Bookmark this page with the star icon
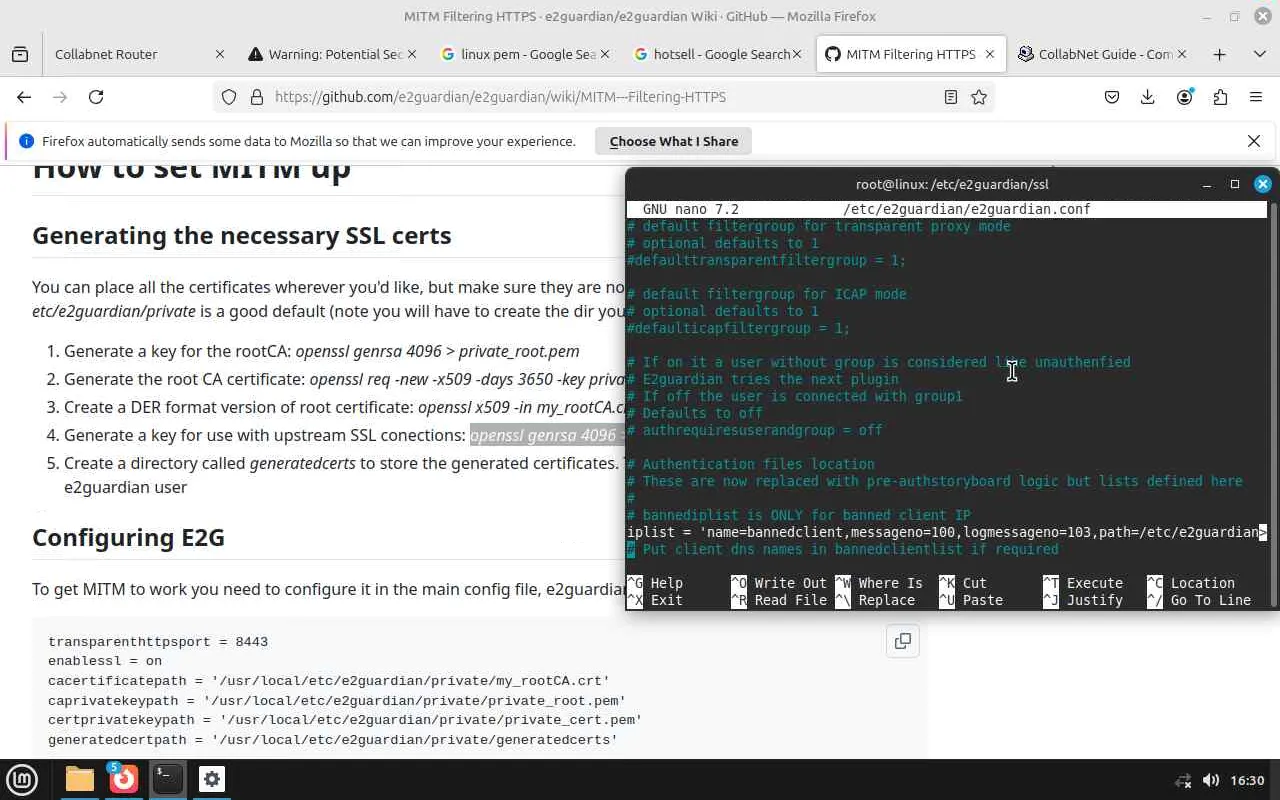The image size is (1280, 800). click(979, 97)
